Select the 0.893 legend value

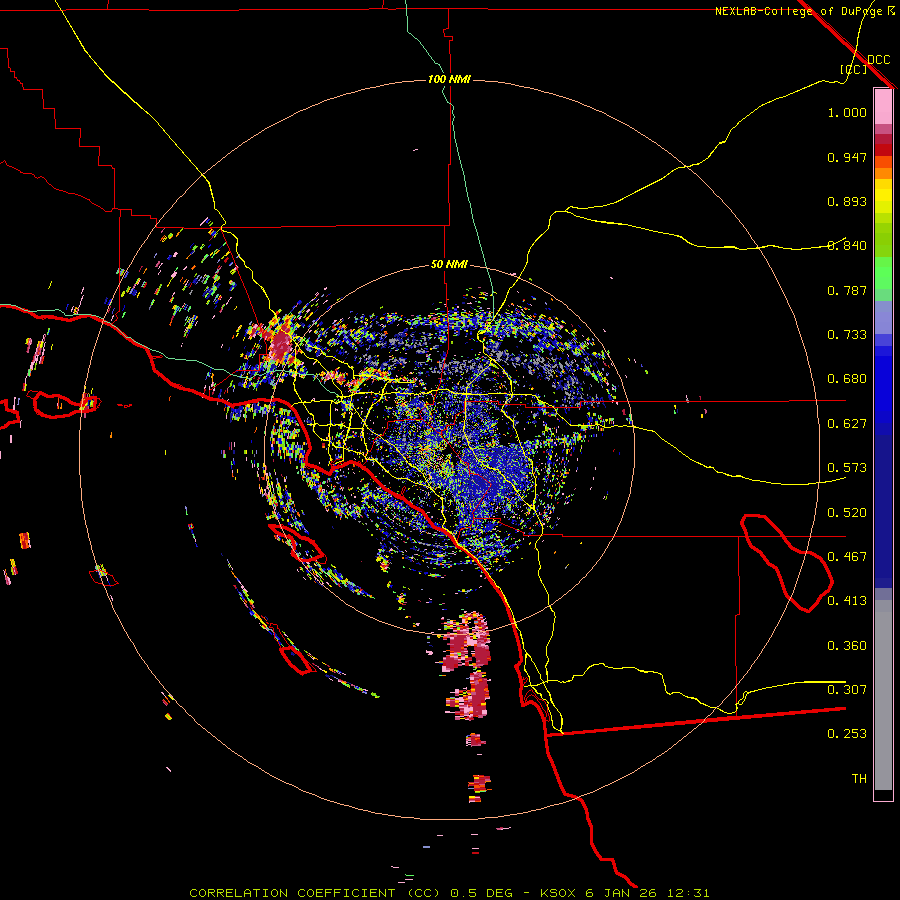point(847,201)
